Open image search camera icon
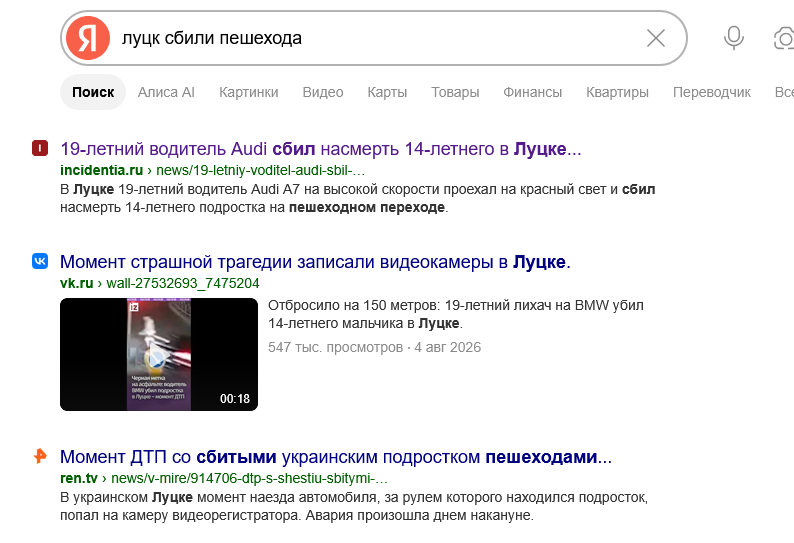 [x=784, y=38]
